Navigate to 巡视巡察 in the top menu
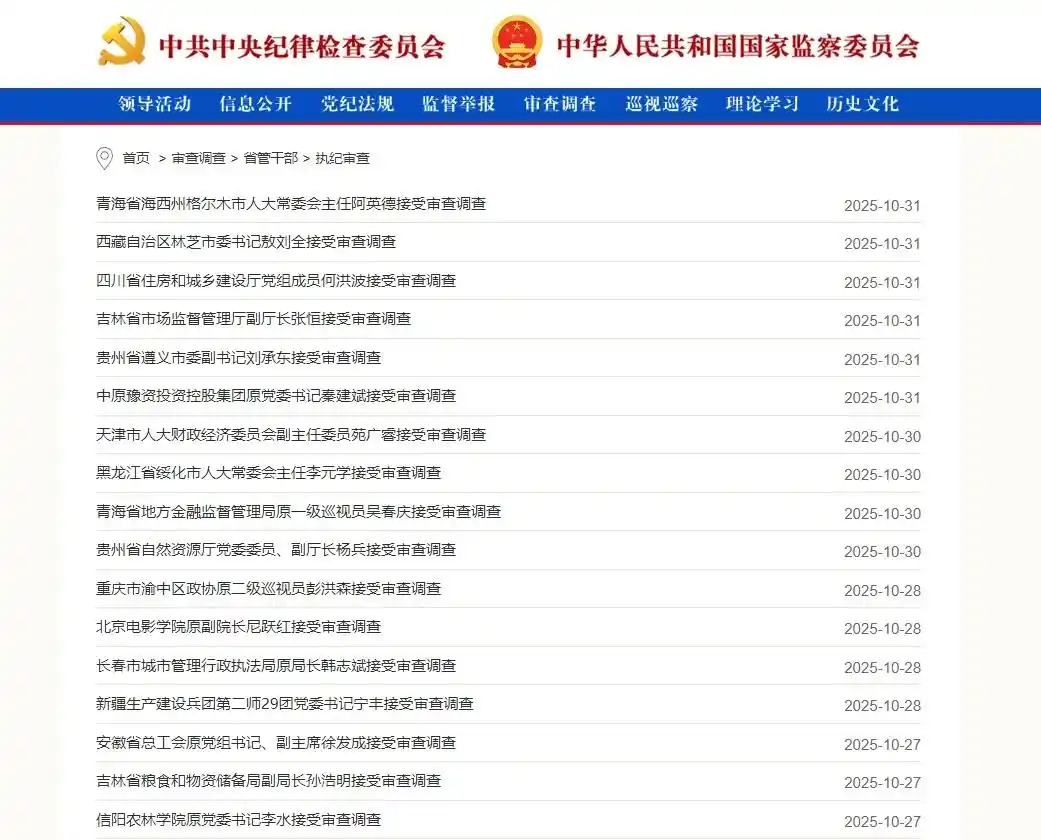The width and height of the screenshot is (1041, 840). pyautogui.click(x=661, y=104)
